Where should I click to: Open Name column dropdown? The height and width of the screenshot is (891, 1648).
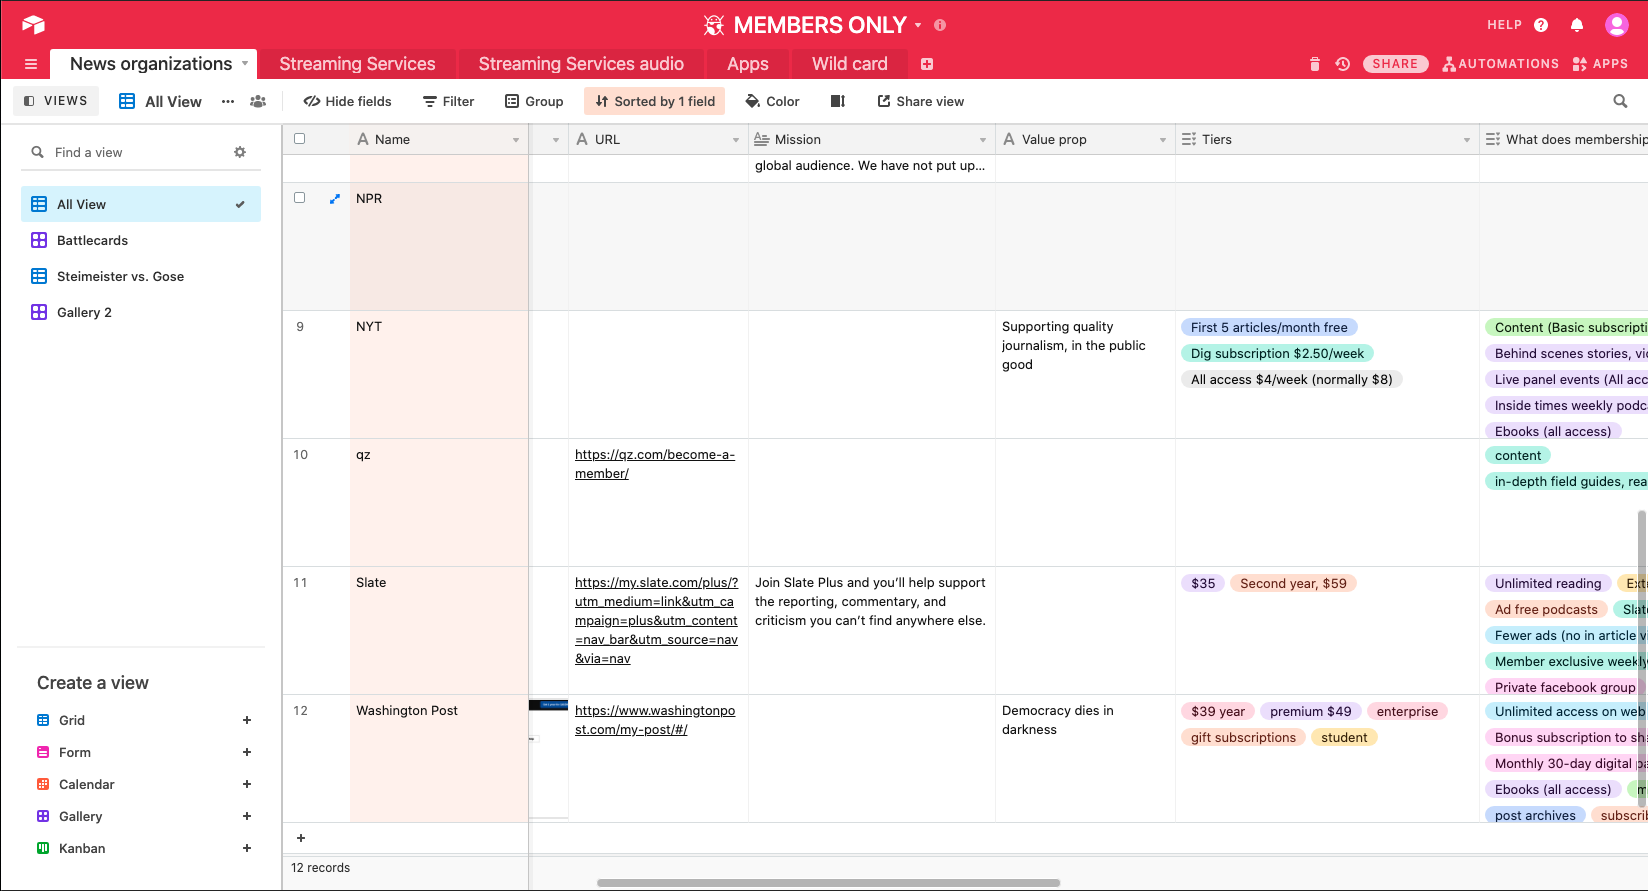click(x=516, y=140)
